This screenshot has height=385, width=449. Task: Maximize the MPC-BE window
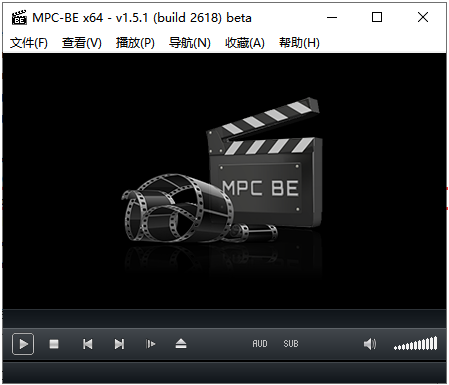377,17
